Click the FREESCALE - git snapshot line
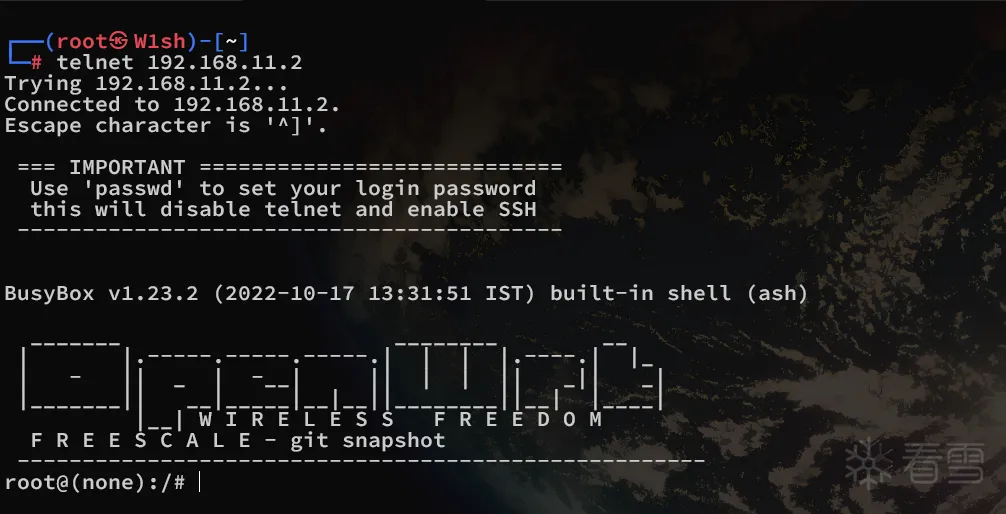The height and width of the screenshot is (514, 1006). [238, 441]
